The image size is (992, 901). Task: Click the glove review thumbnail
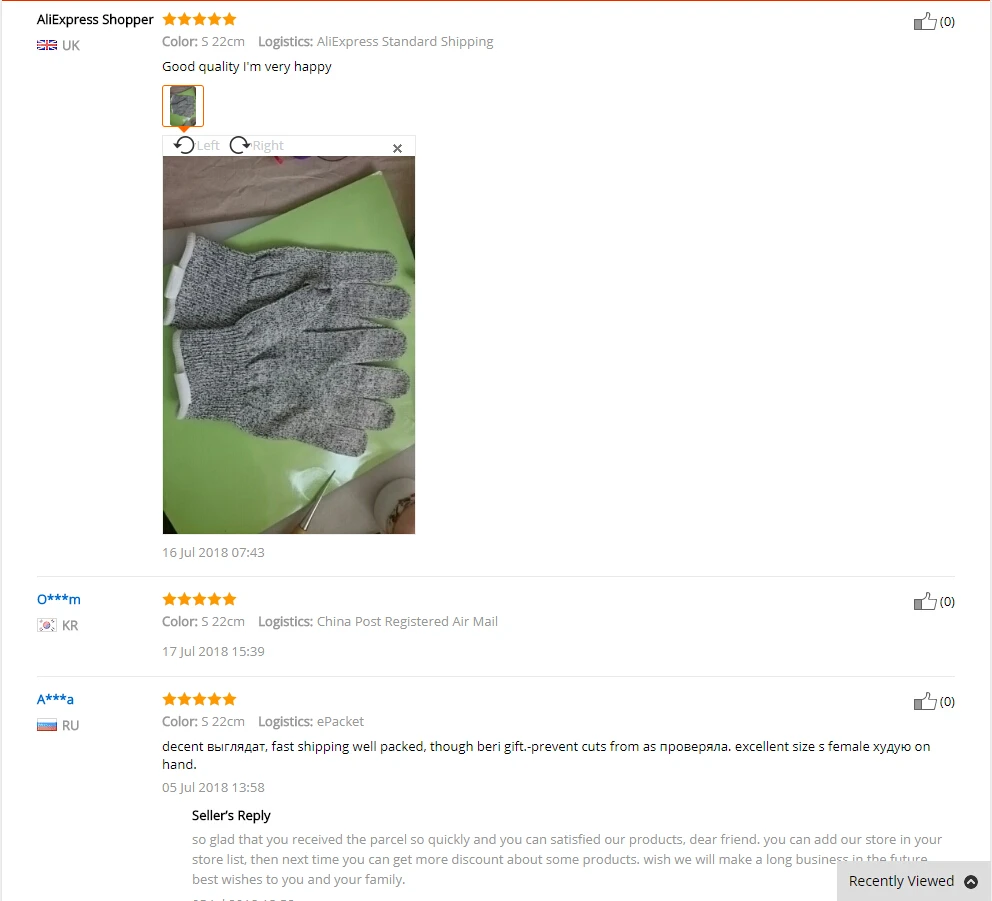point(183,106)
